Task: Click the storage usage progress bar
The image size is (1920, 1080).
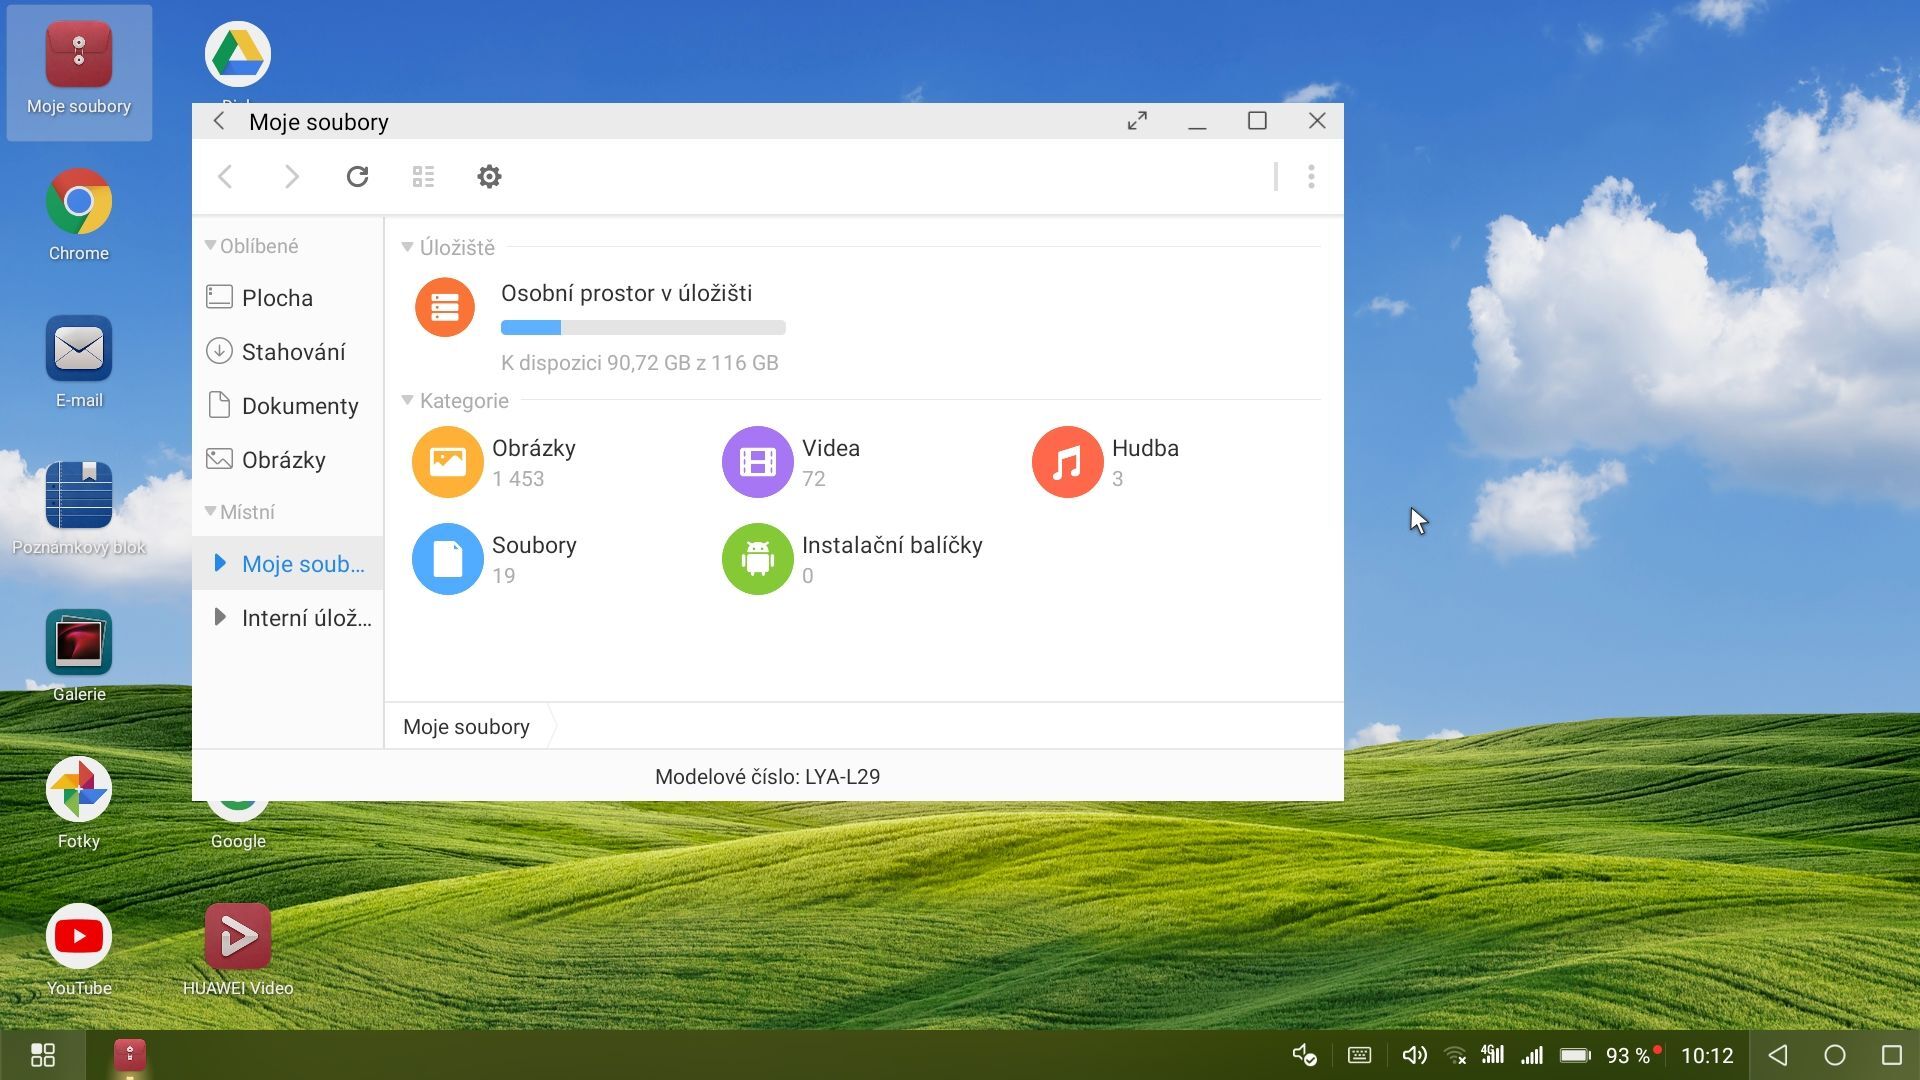Action: pos(643,328)
